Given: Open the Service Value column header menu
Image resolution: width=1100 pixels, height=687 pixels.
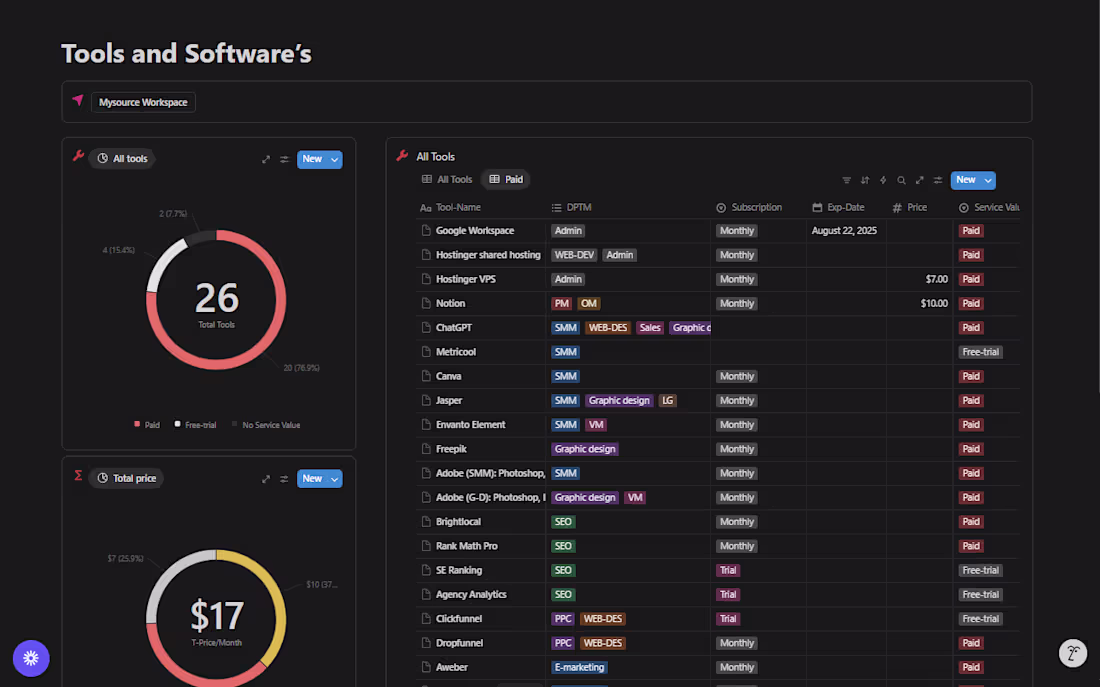Looking at the screenshot, I should (987, 208).
